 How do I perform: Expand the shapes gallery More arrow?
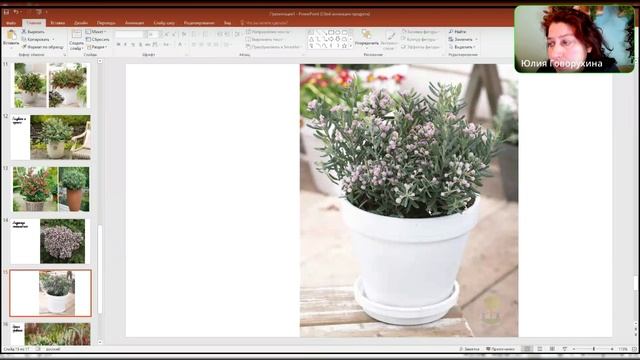(351, 46)
